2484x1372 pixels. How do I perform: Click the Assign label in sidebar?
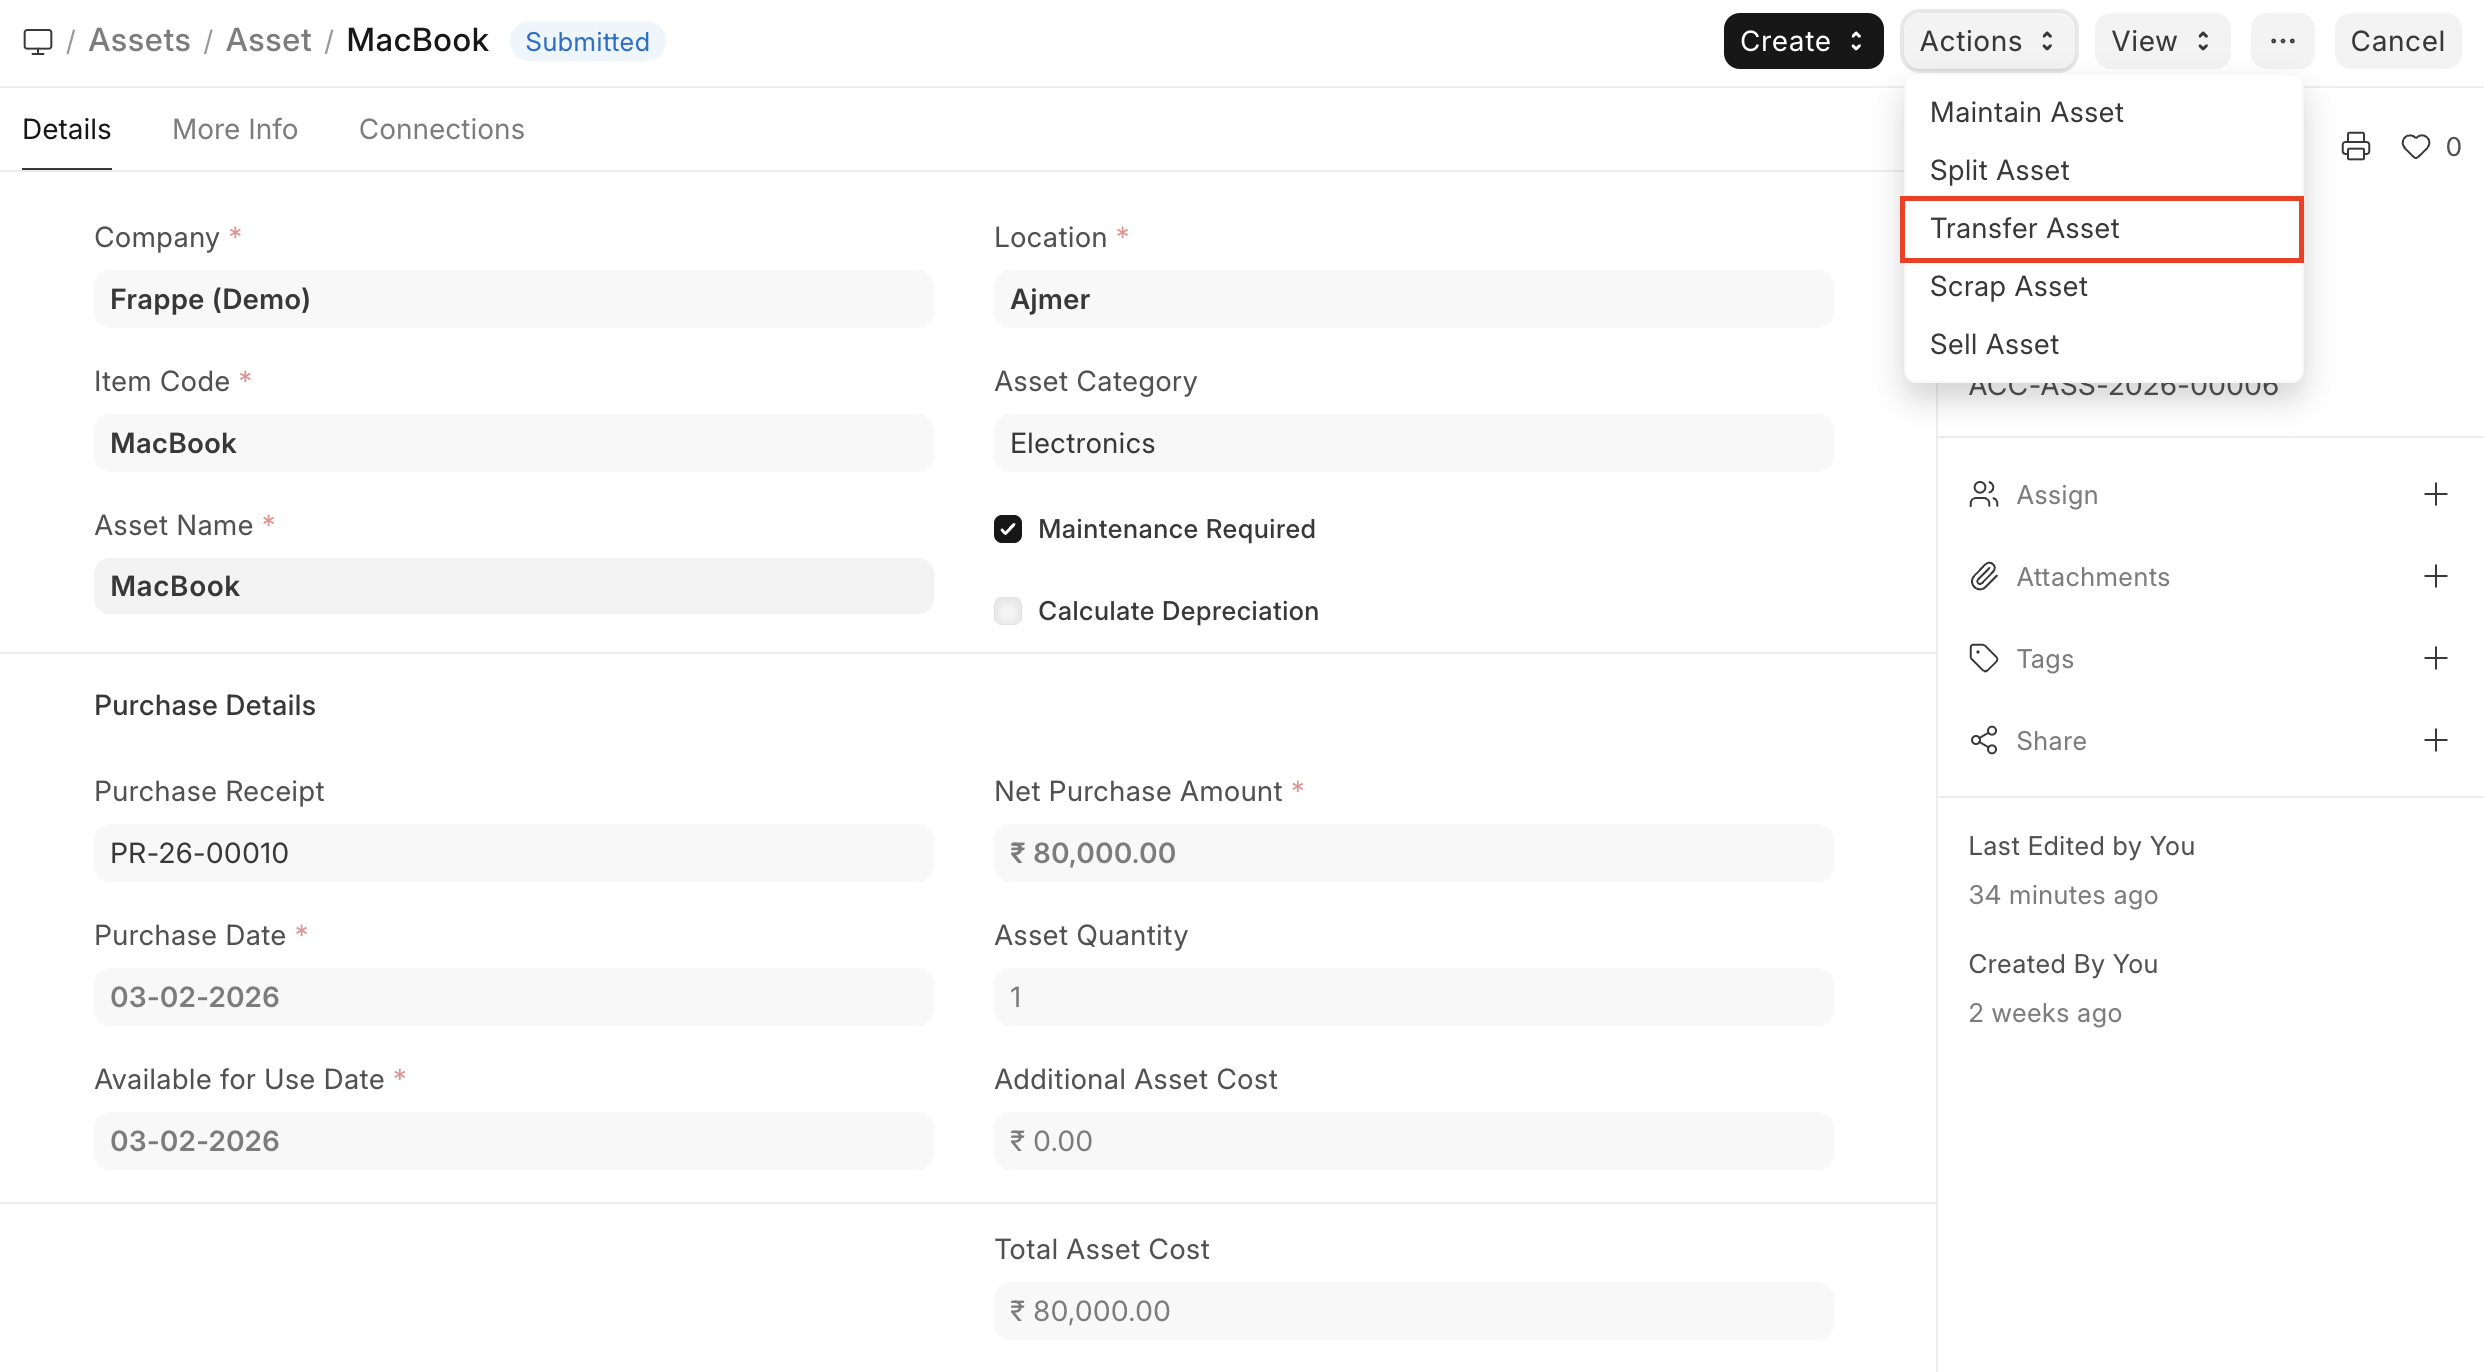pos(2057,494)
